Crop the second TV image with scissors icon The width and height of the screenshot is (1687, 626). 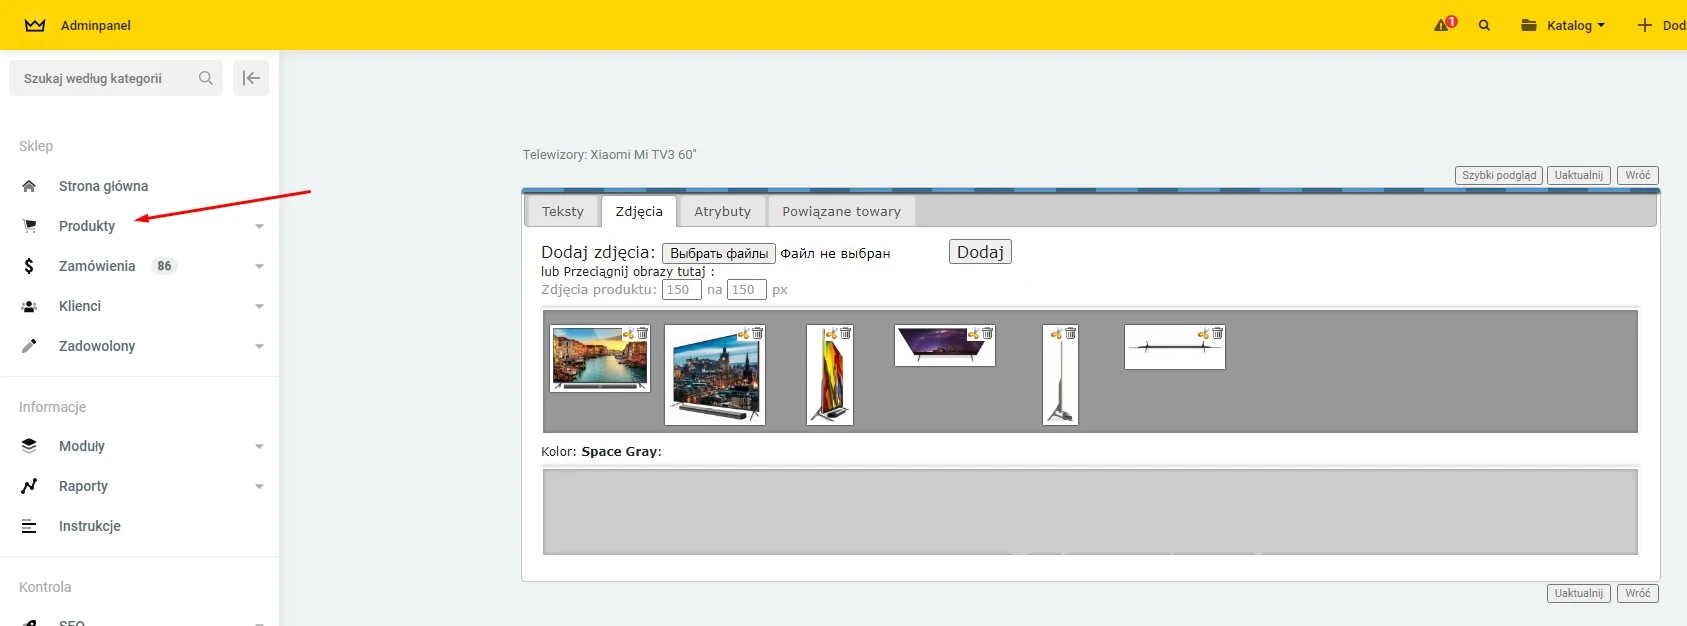pyautogui.click(x=743, y=334)
